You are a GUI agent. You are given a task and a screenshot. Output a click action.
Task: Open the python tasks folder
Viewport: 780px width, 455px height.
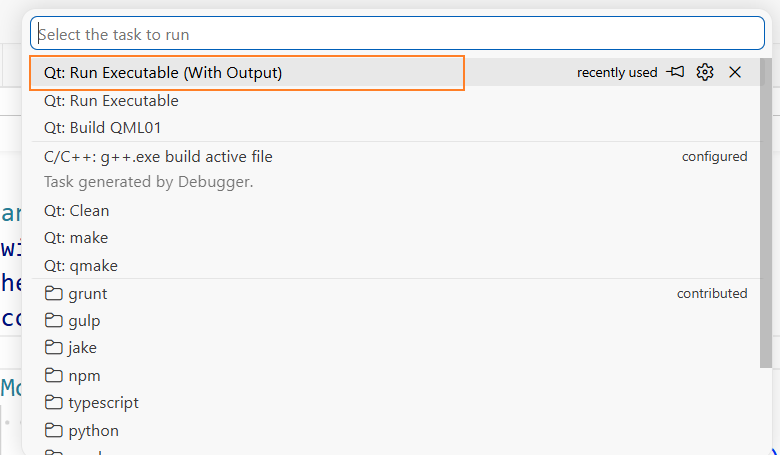pos(395,430)
